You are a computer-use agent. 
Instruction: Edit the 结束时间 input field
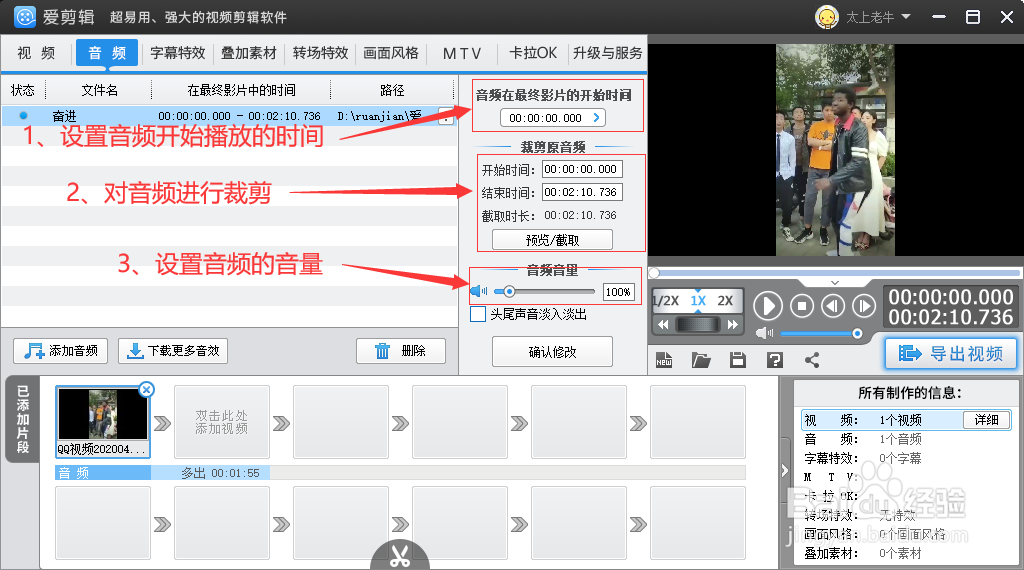[582, 192]
